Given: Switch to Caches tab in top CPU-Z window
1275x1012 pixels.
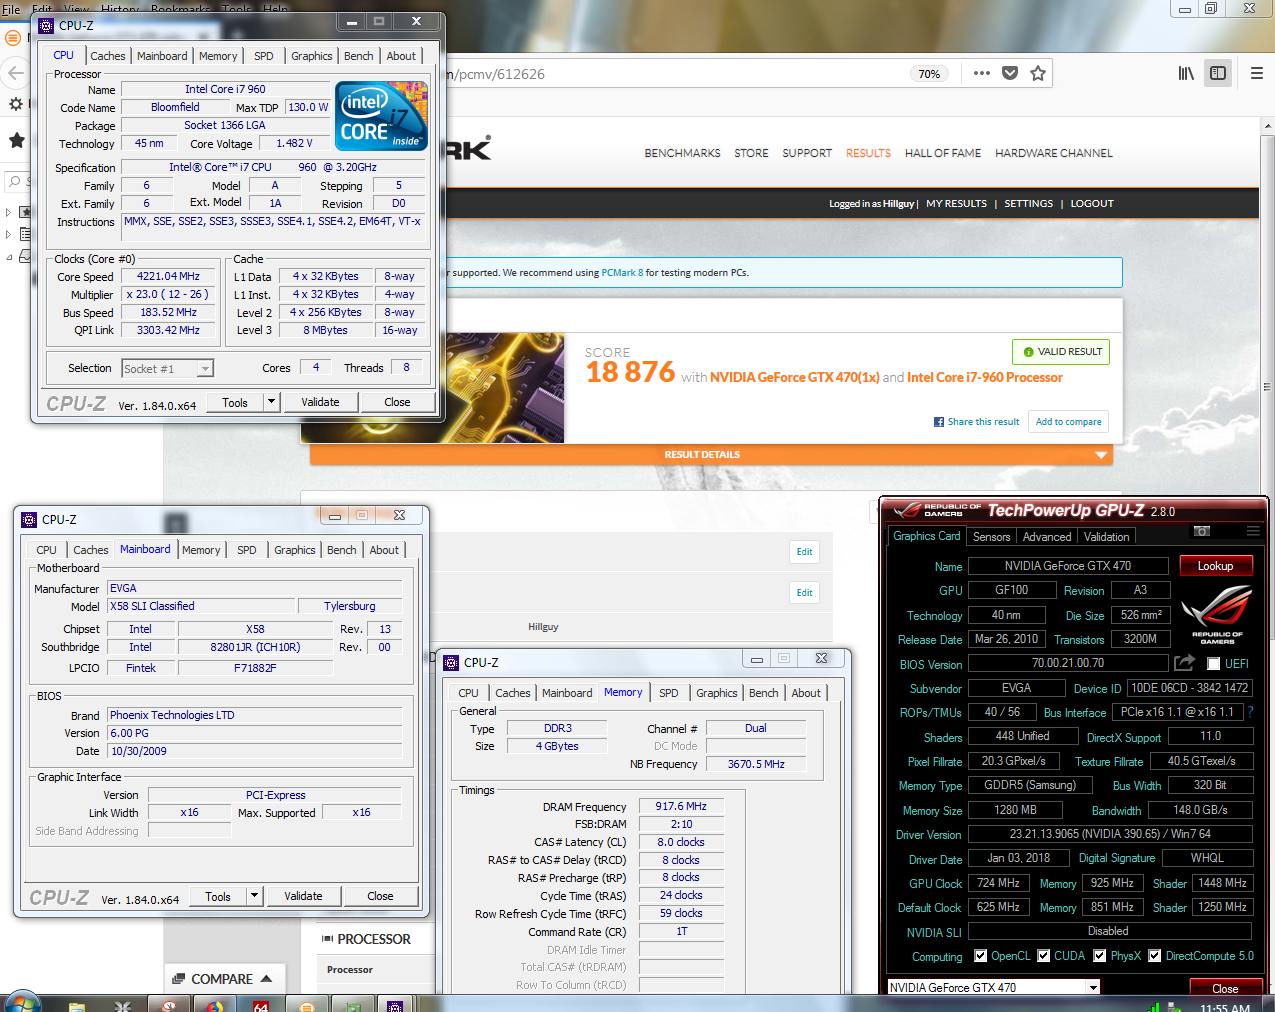Looking at the screenshot, I should (x=108, y=56).
